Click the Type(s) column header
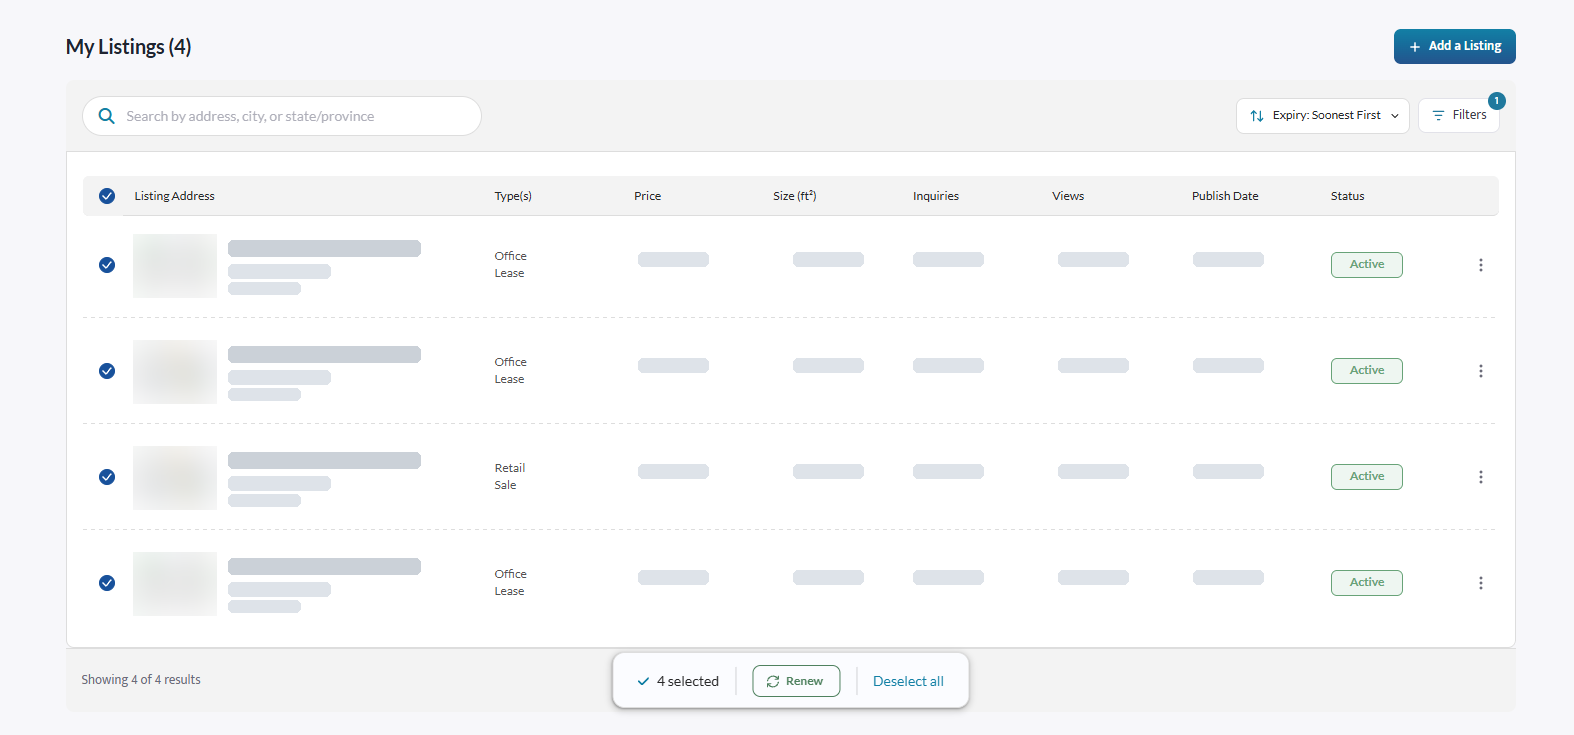1574x735 pixels. tap(513, 196)
